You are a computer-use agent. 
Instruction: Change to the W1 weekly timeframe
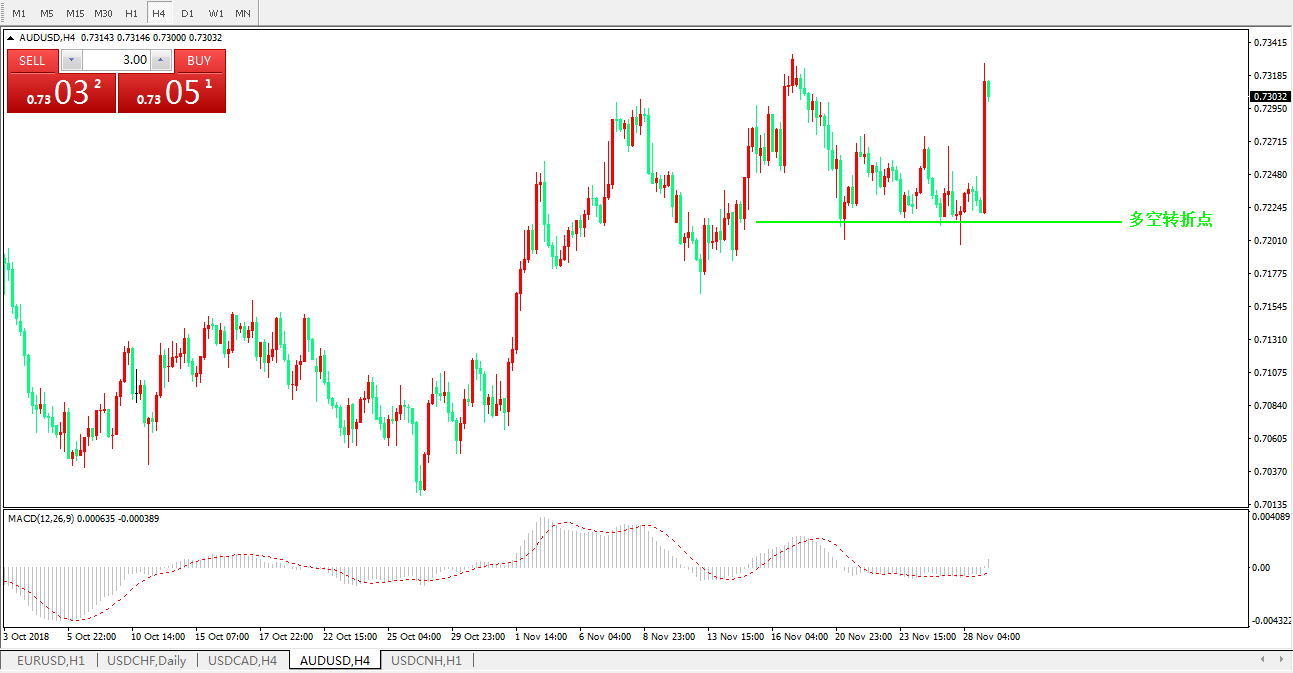(215, 13)
